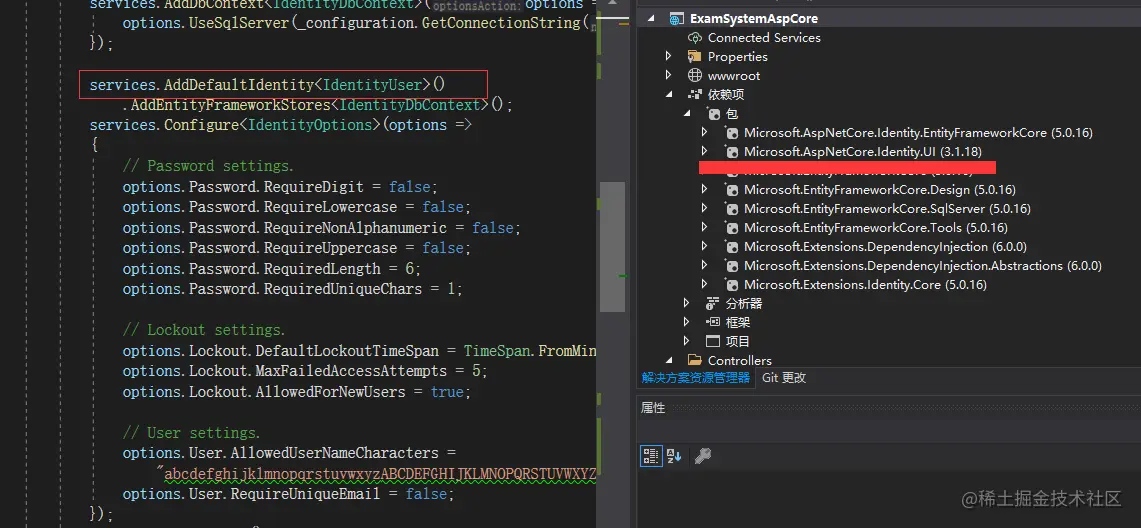Click the Controllers folder icon
1141x528 pixels.
coord(695,360)
